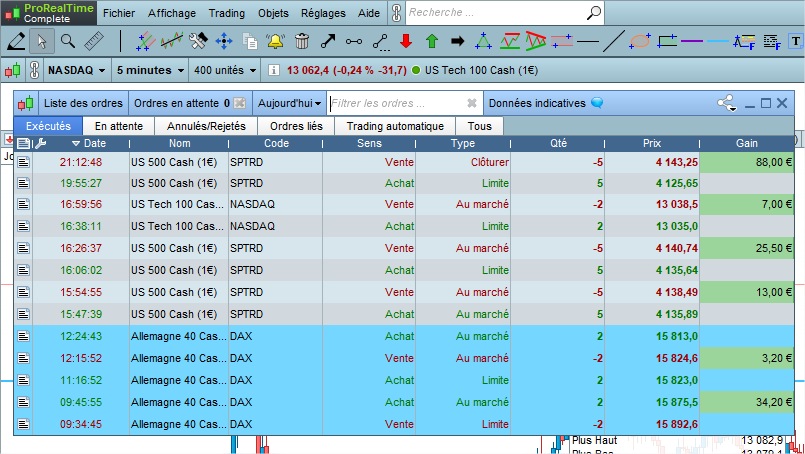This screenshot has width=805, height=454.
Task: Select the 88,00 € gain cell
Action: click(746, 162)
